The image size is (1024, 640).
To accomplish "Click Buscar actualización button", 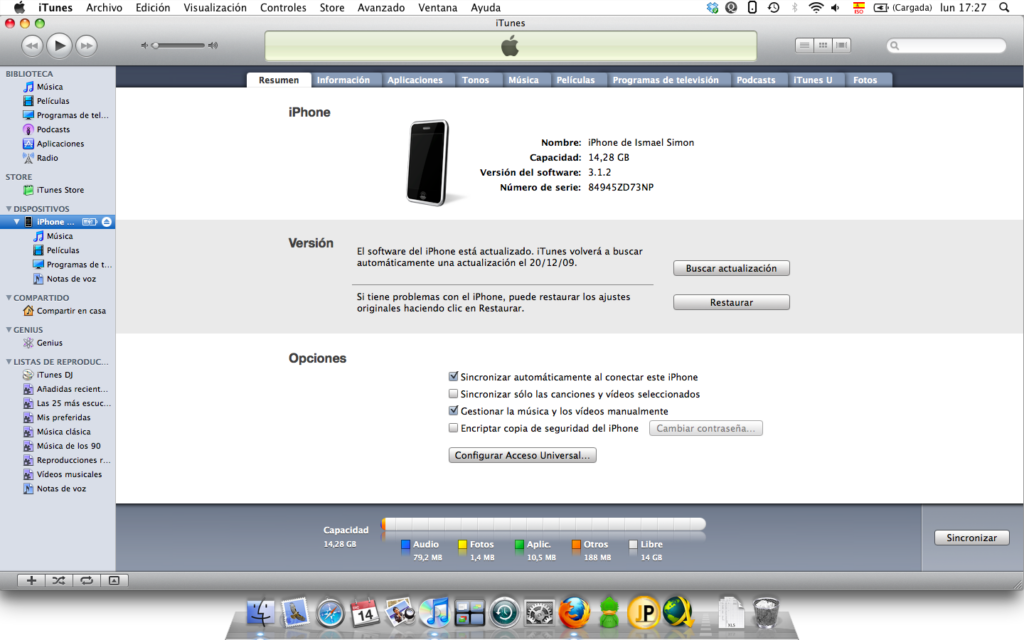I will (731, 268).
